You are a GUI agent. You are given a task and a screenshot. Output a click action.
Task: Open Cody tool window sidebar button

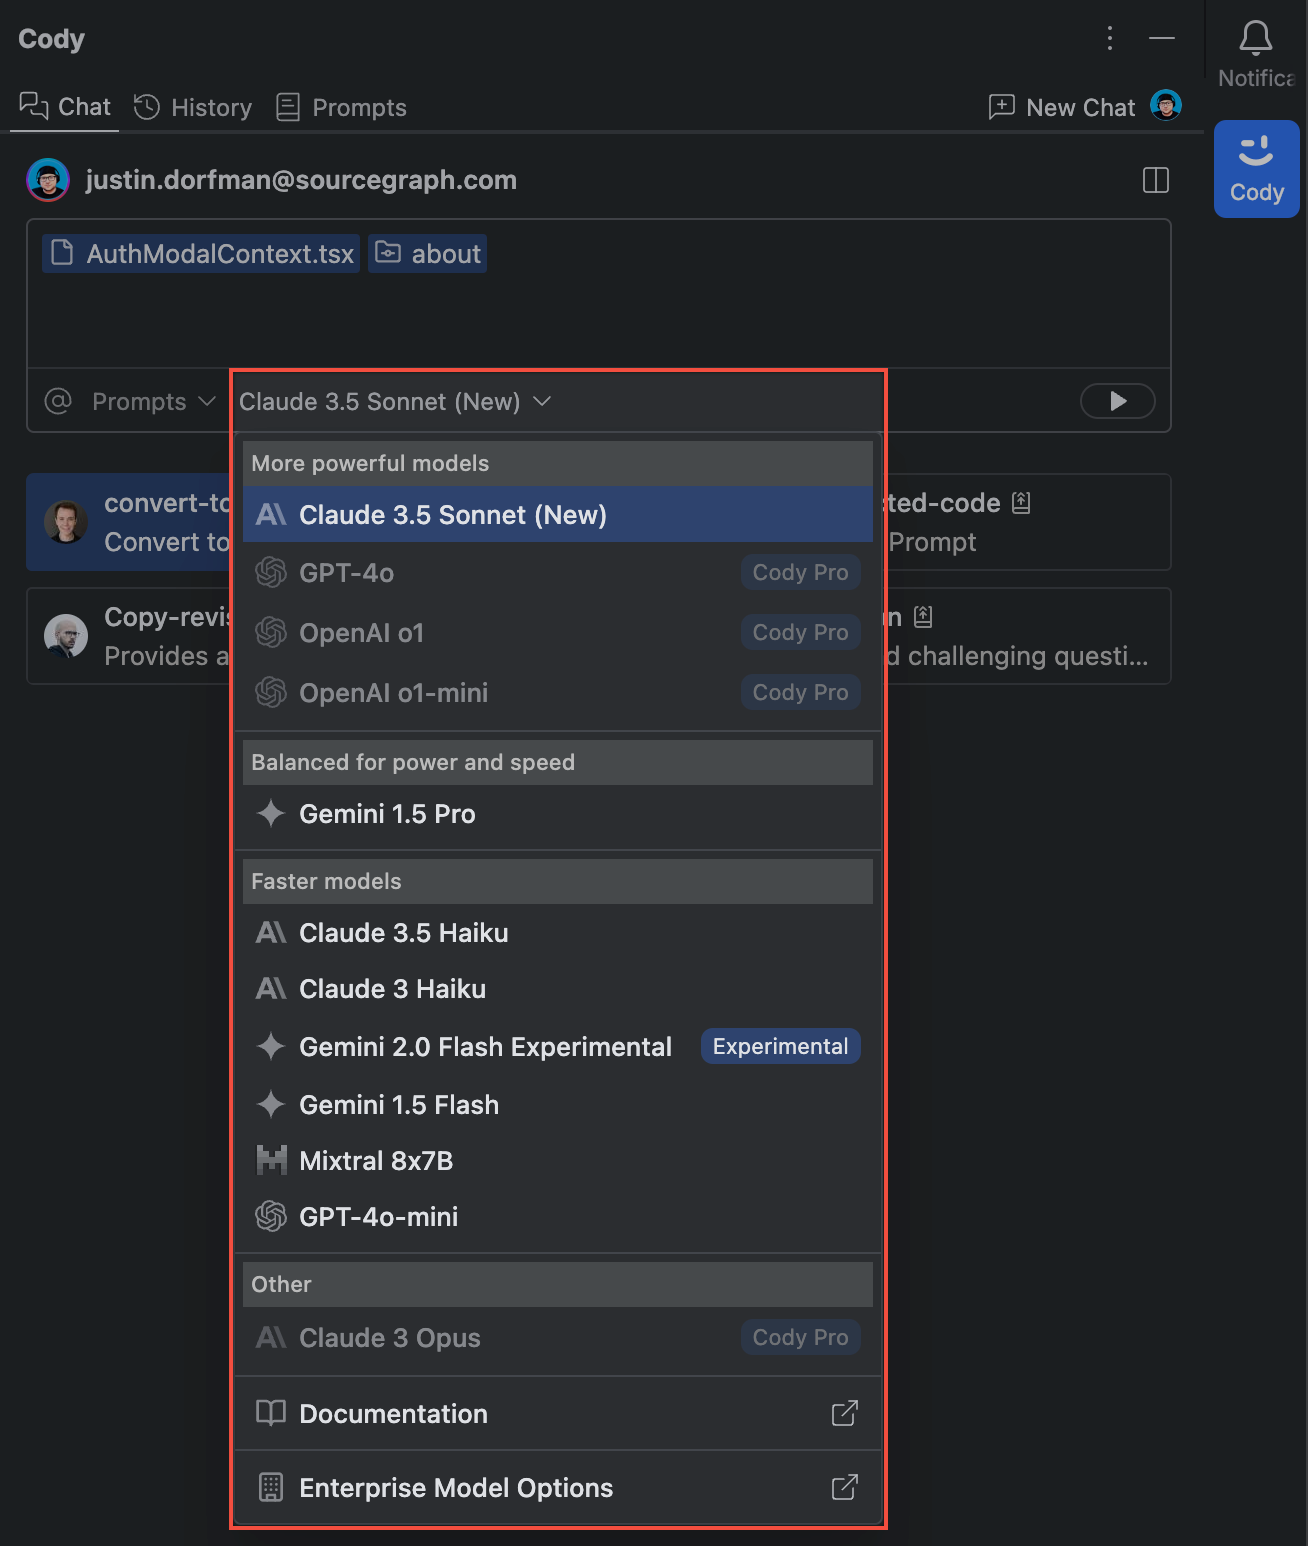[1257, 169]
